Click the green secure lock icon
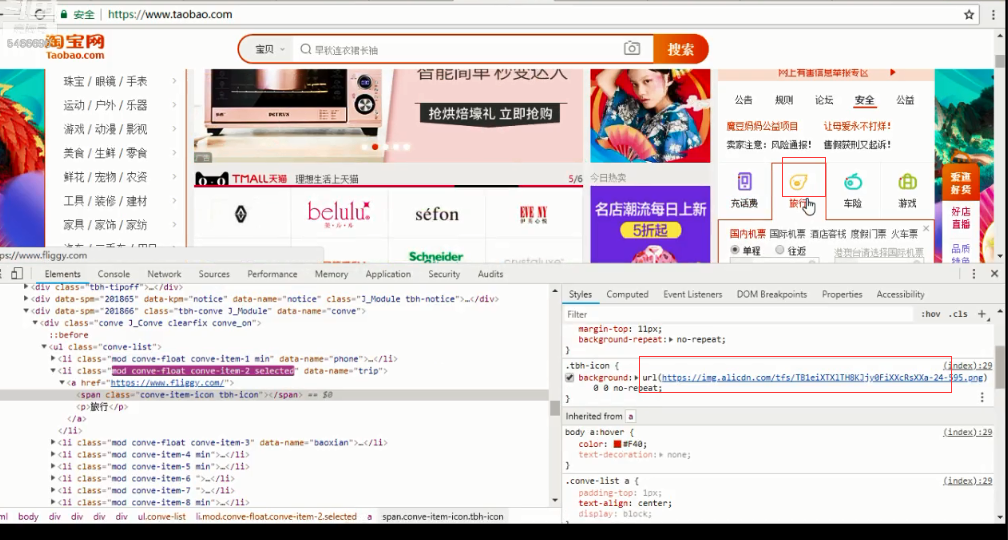 tap(64, 14)
